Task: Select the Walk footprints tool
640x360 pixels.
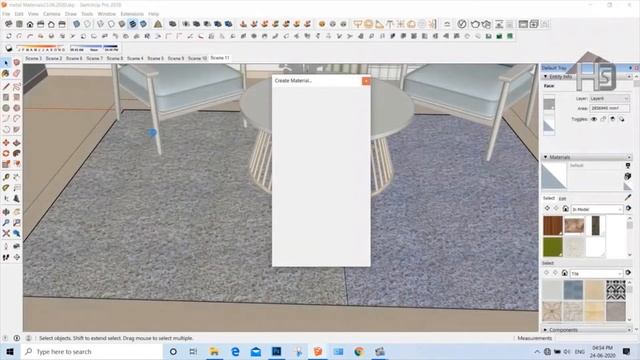Action: click(6, 257)
